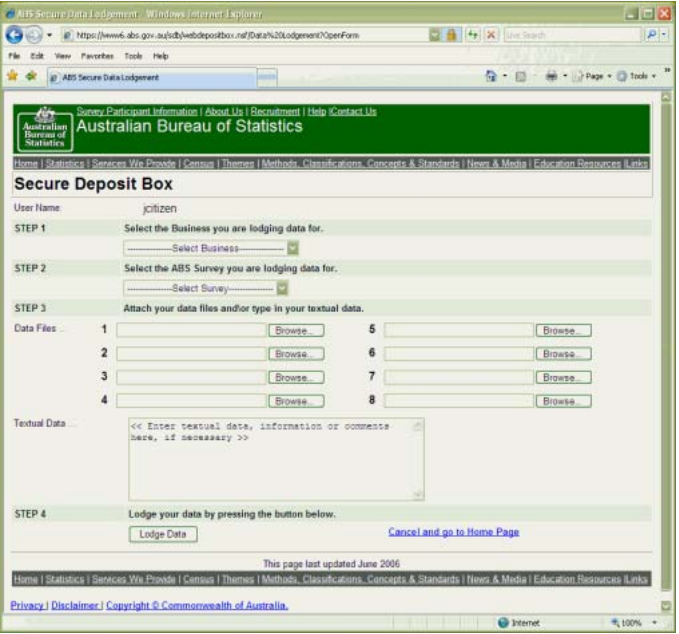Click Browse for data file 4
This screenshot has width=679, height=634.
click(296, 401)
